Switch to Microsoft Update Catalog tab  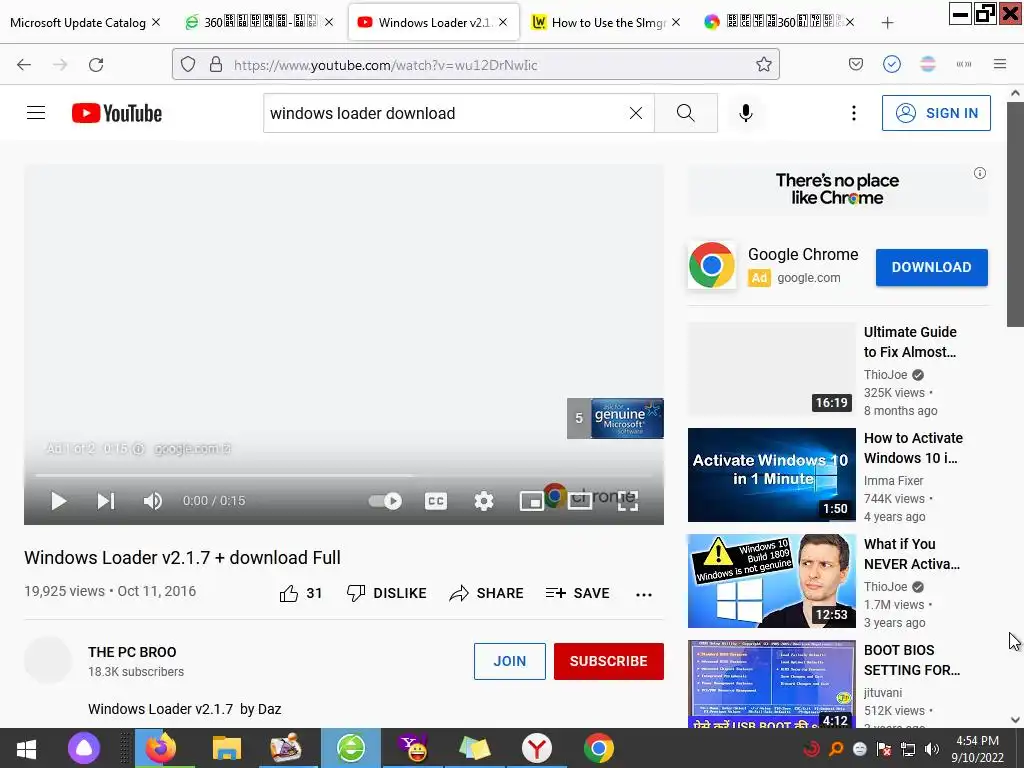(x=78, y=23)
